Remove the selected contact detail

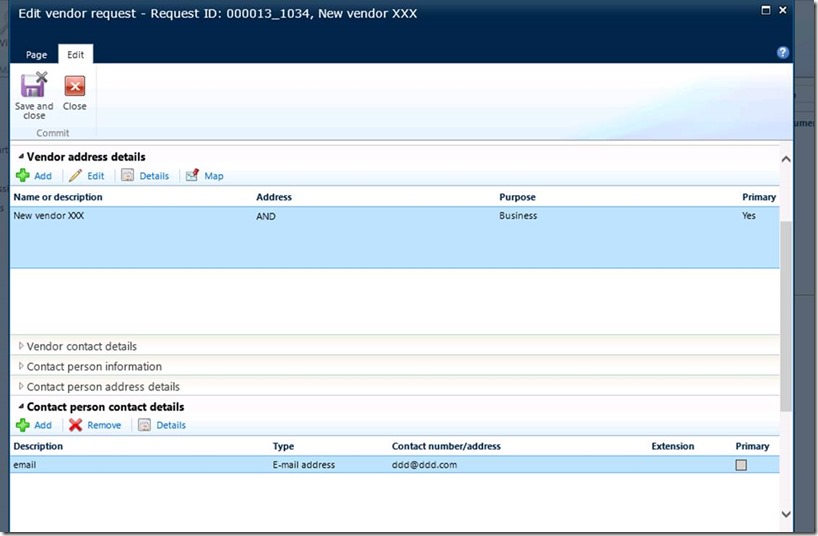95,425
